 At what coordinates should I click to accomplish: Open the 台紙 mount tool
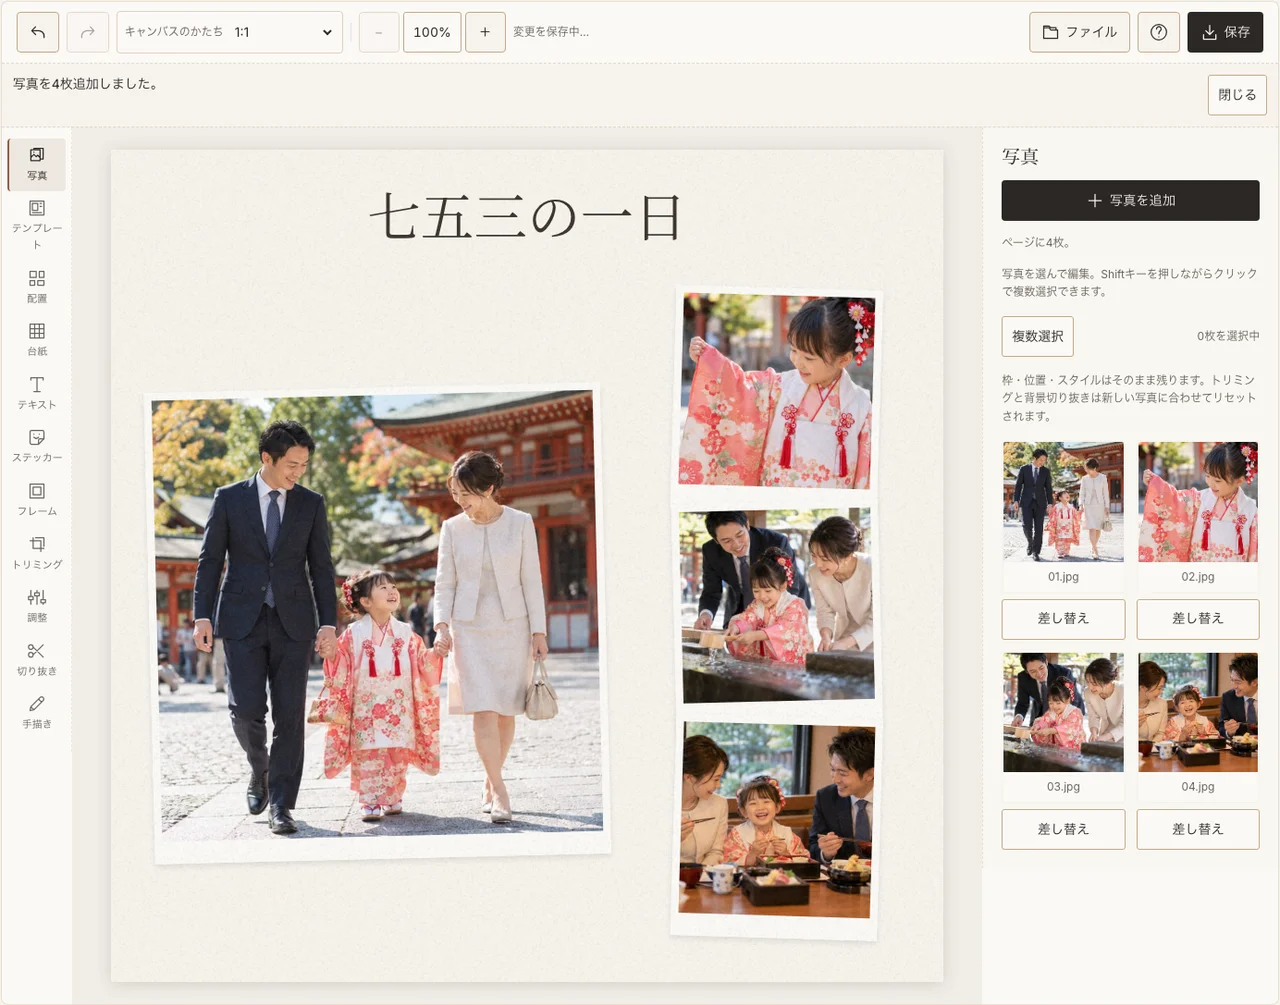37,339
